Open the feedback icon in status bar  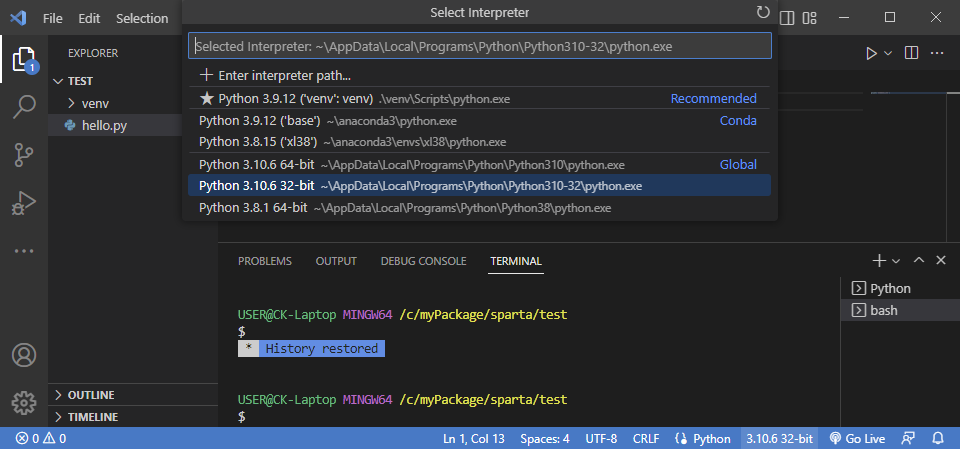(x=909, y=439)
